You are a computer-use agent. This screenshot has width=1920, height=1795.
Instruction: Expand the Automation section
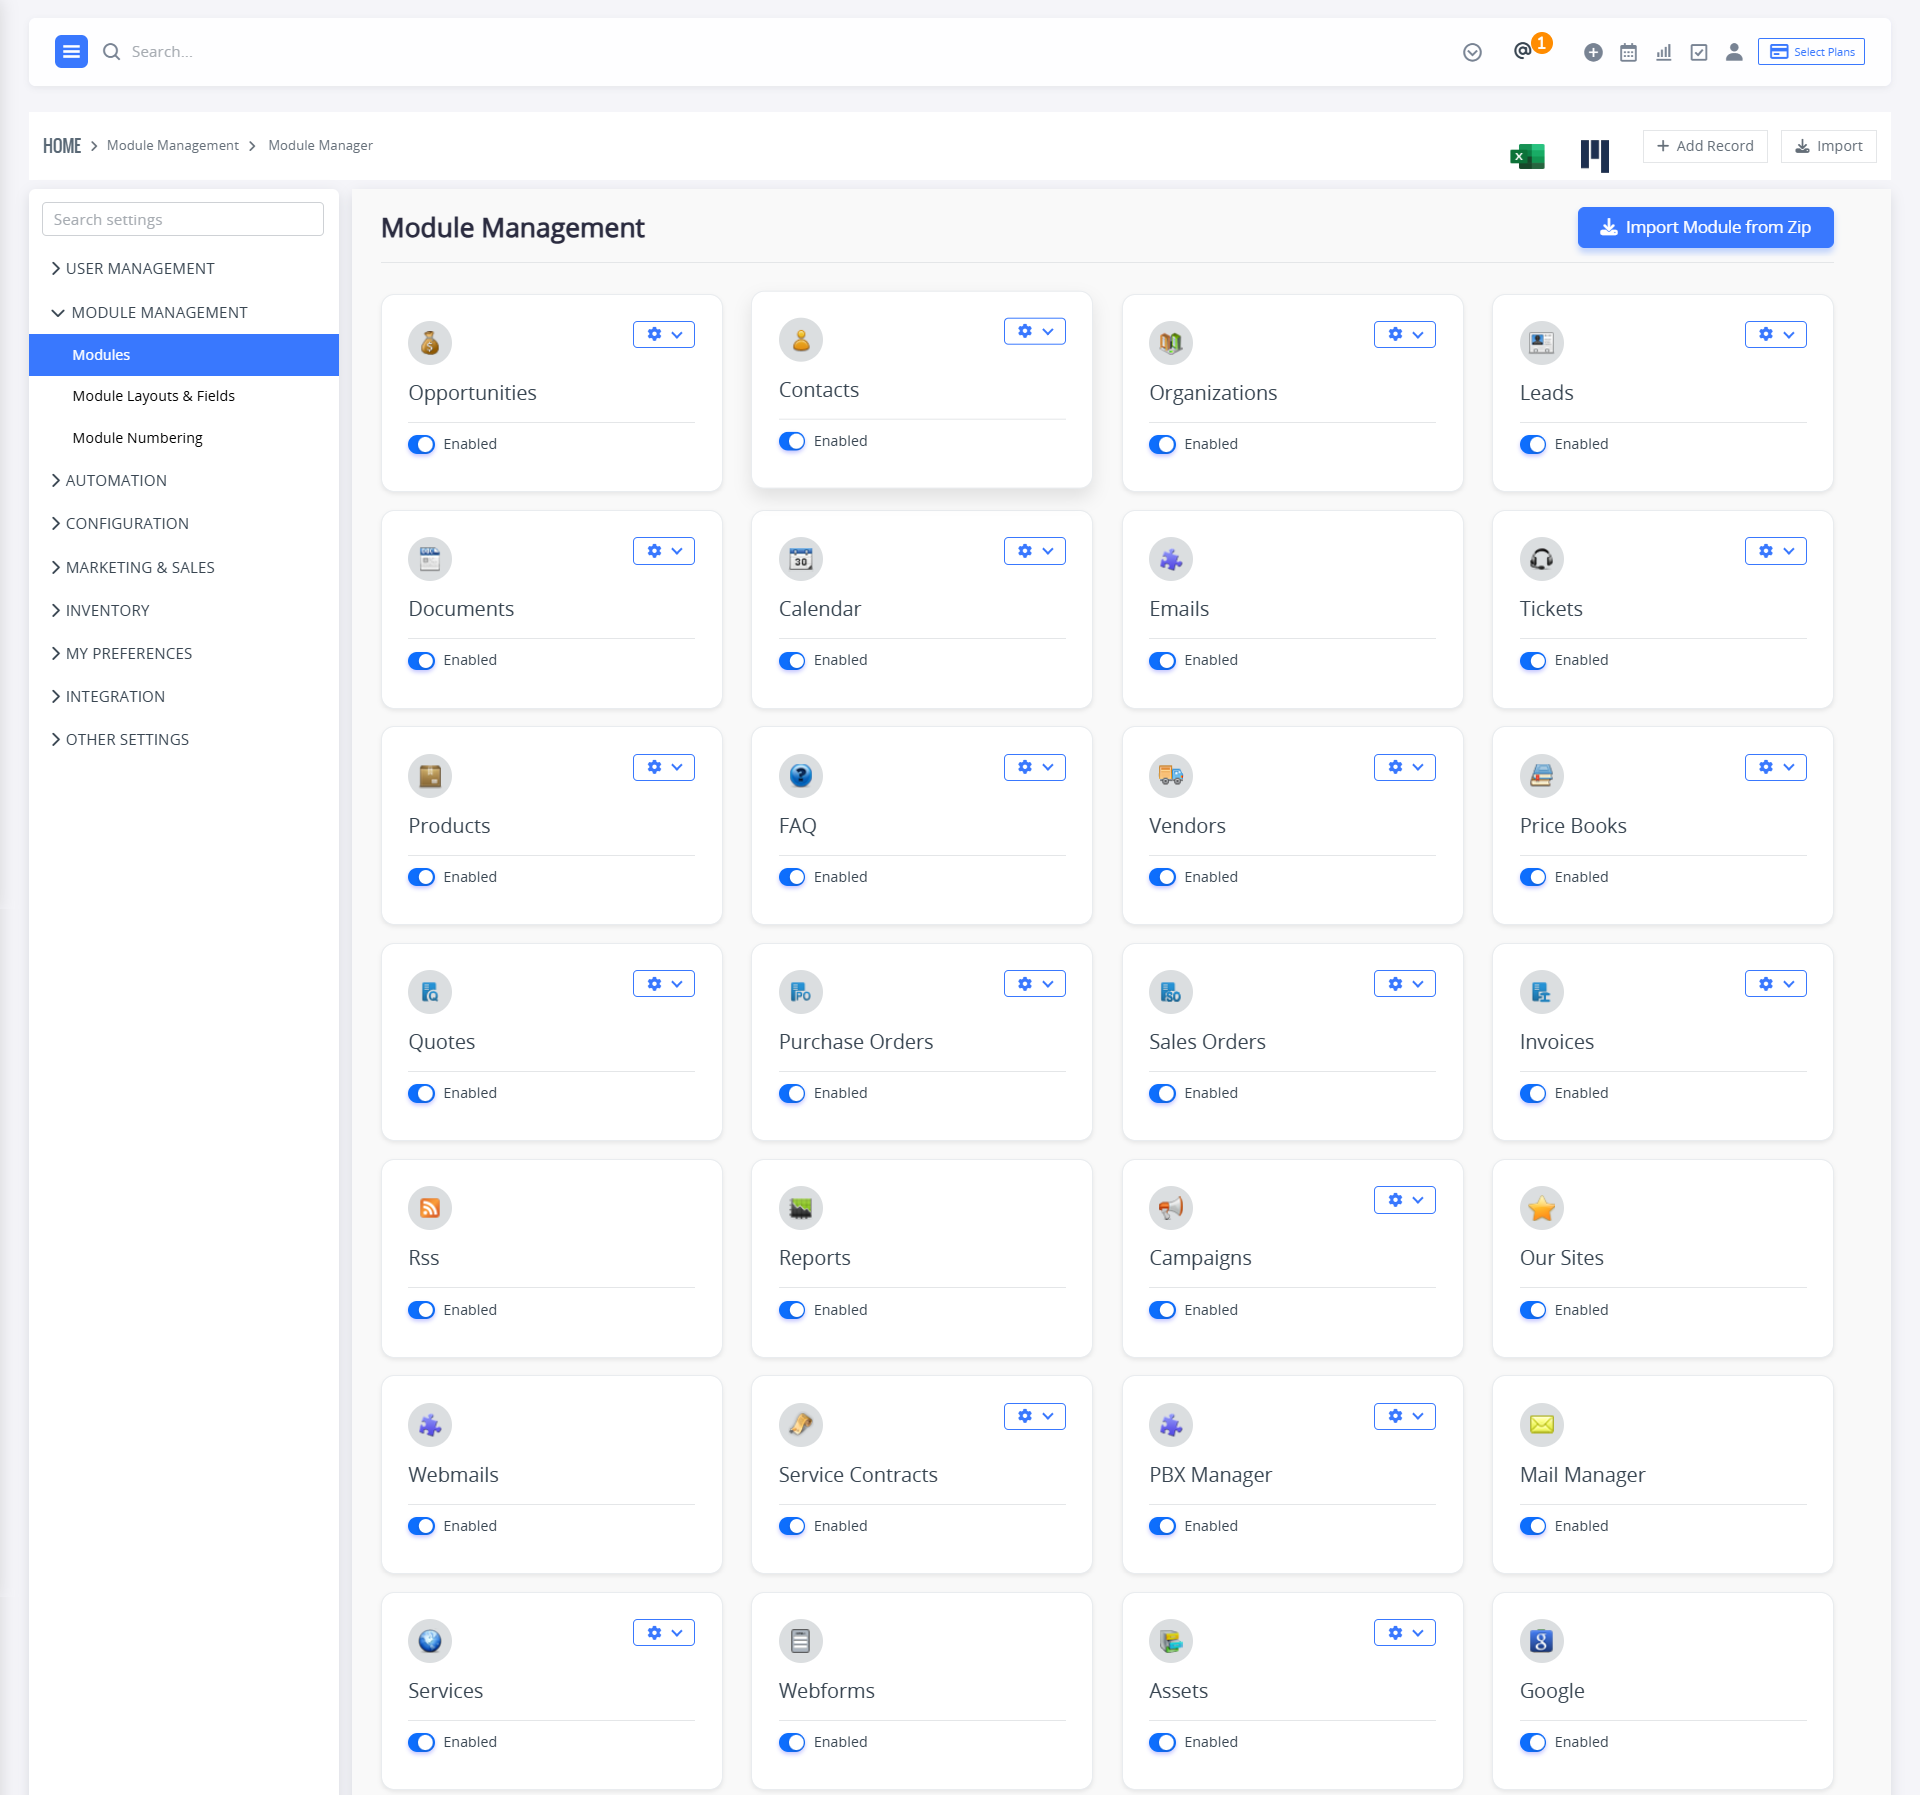pyautogui.click(x=109, y=481)
